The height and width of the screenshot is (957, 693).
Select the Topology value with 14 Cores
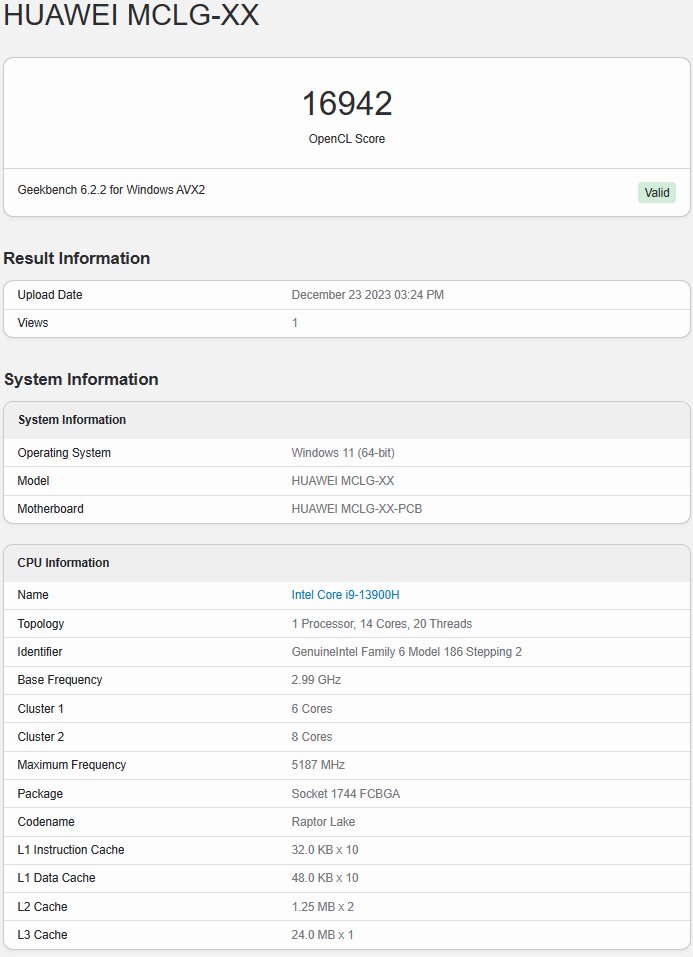[x=381, y=624]
